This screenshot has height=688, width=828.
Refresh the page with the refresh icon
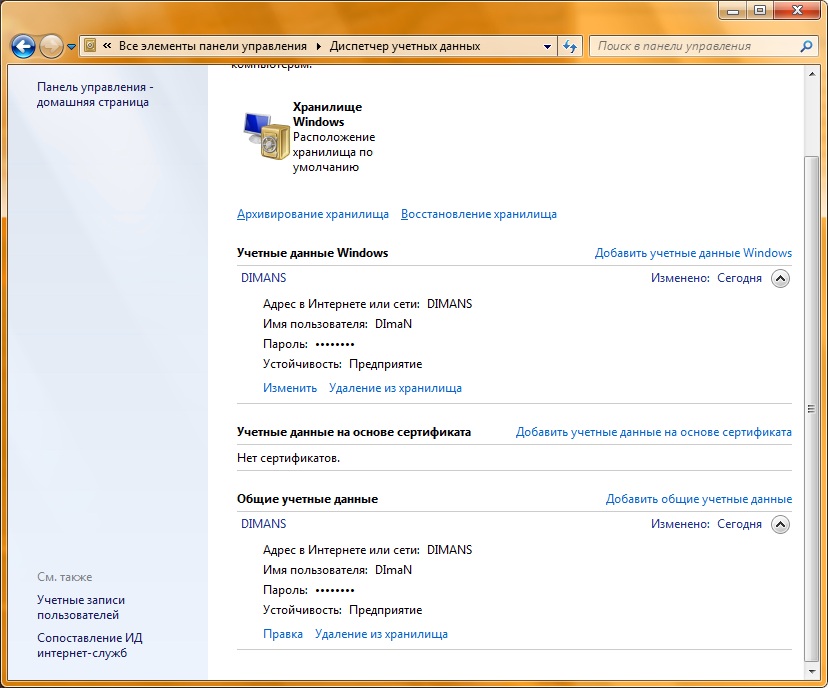point(570,46)
